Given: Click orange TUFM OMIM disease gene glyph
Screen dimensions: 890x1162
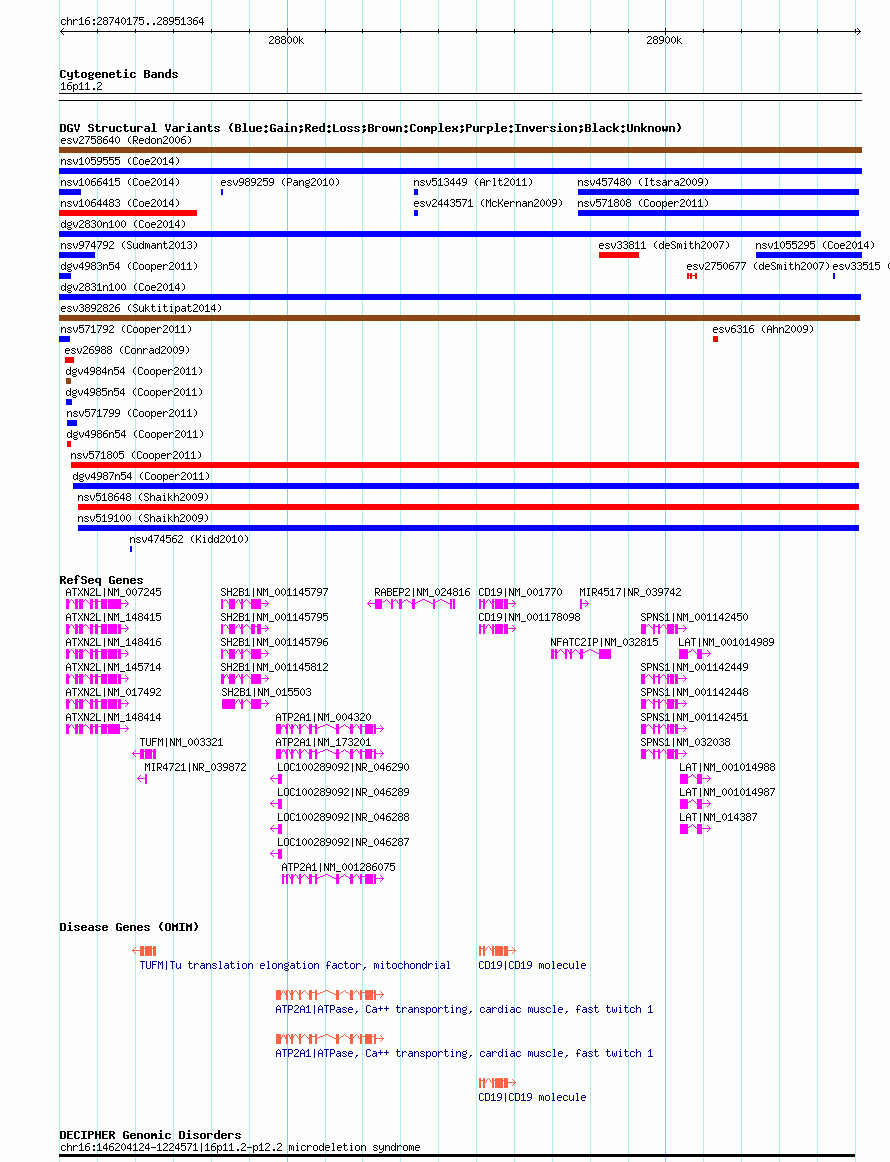Looking at the screenshot, I should pyautogui.click(x=145, y=951).
